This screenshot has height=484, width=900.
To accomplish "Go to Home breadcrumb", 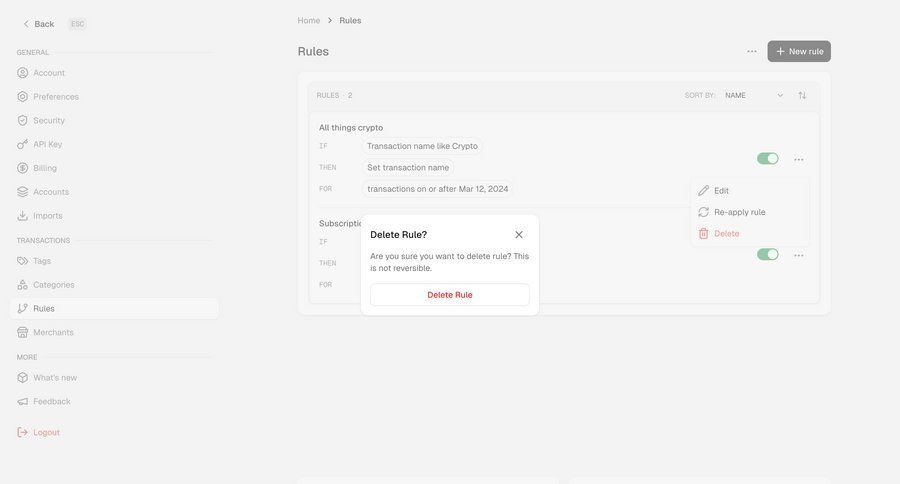I will click(309, 21).
